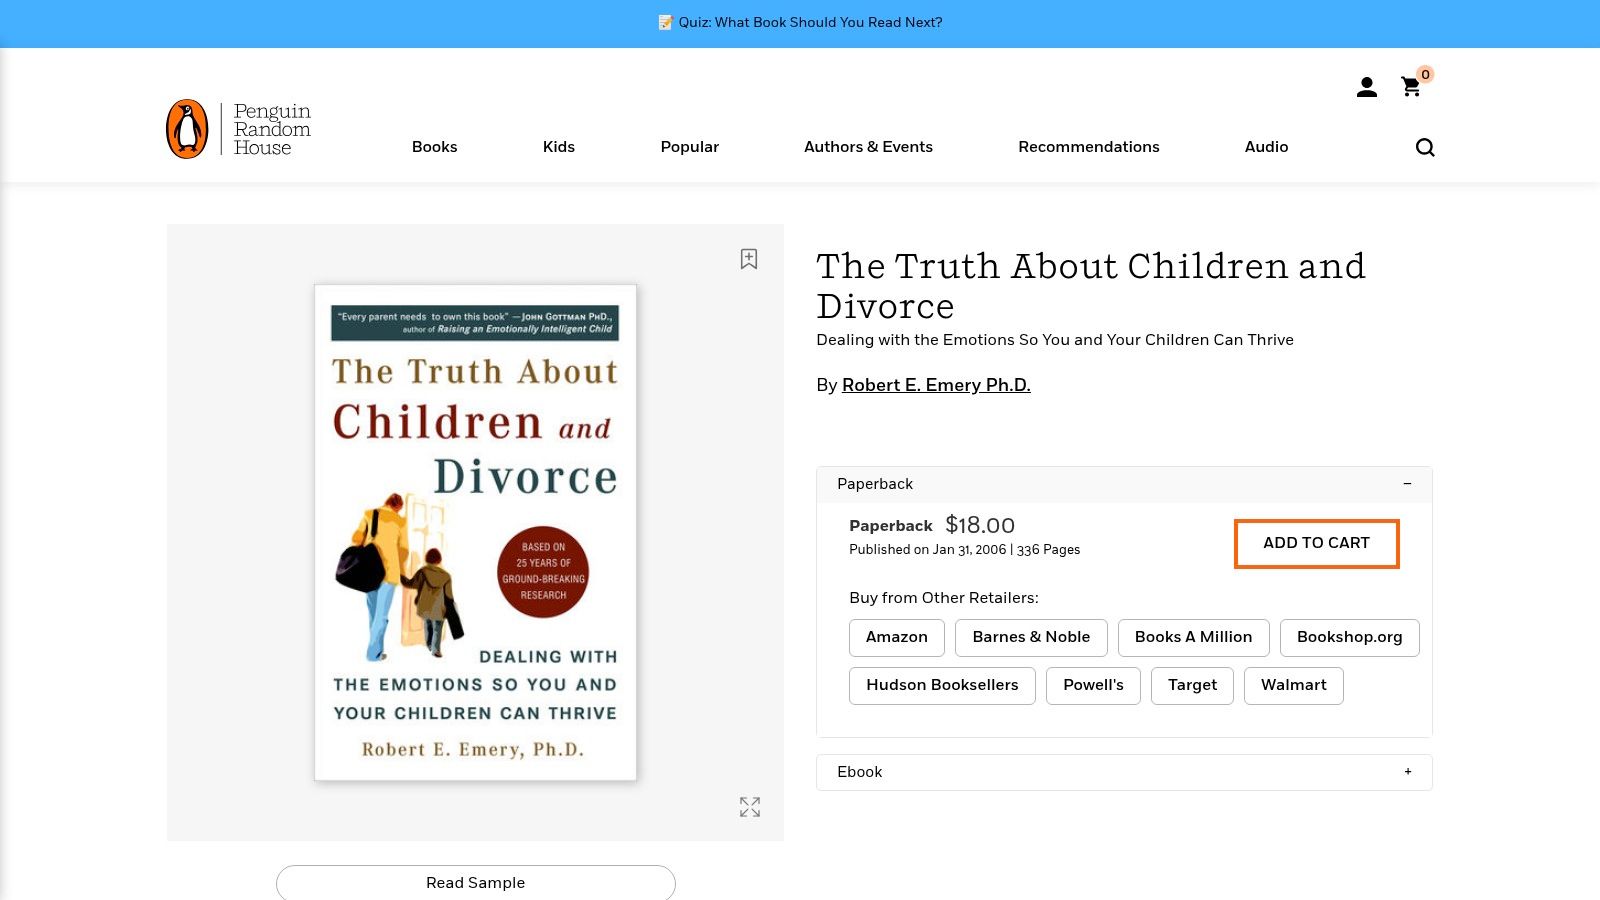Click the book title heading
This screenshot has height=900, width=1600.
pyautogui.click(x=1091, y=286)
